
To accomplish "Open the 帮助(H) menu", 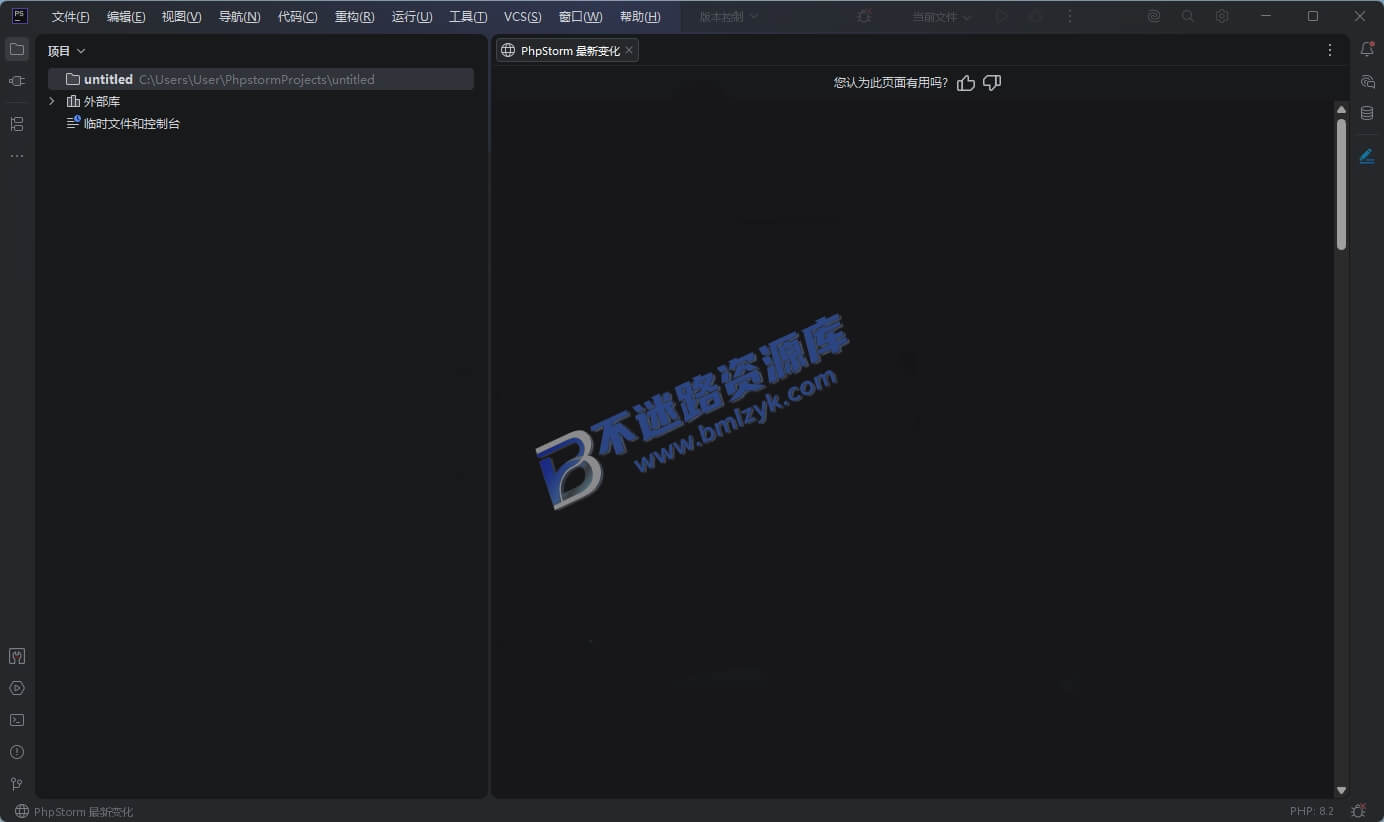I will pyautogui.click(x=640, y=17).
